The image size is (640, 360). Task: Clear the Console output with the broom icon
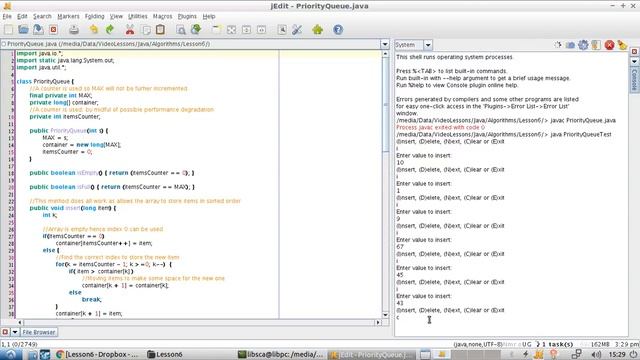[622, 45]
